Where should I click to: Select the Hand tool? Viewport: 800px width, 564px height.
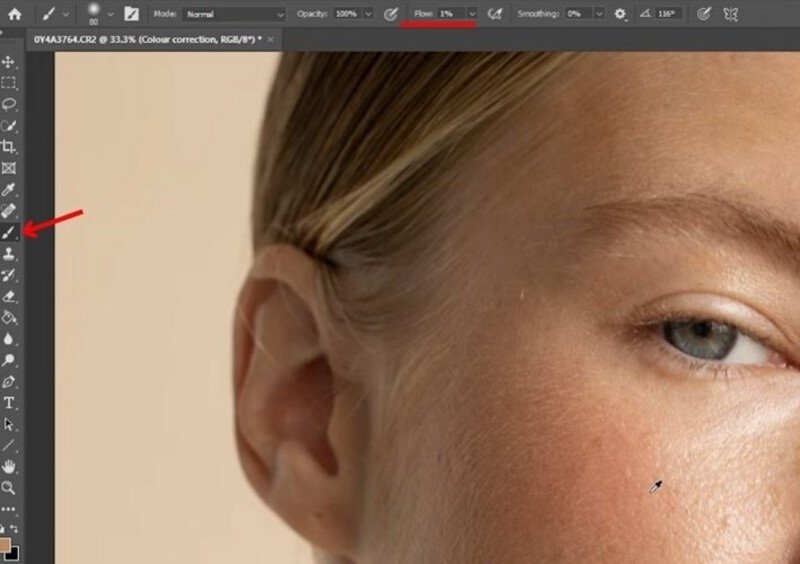tap(8, 467)
